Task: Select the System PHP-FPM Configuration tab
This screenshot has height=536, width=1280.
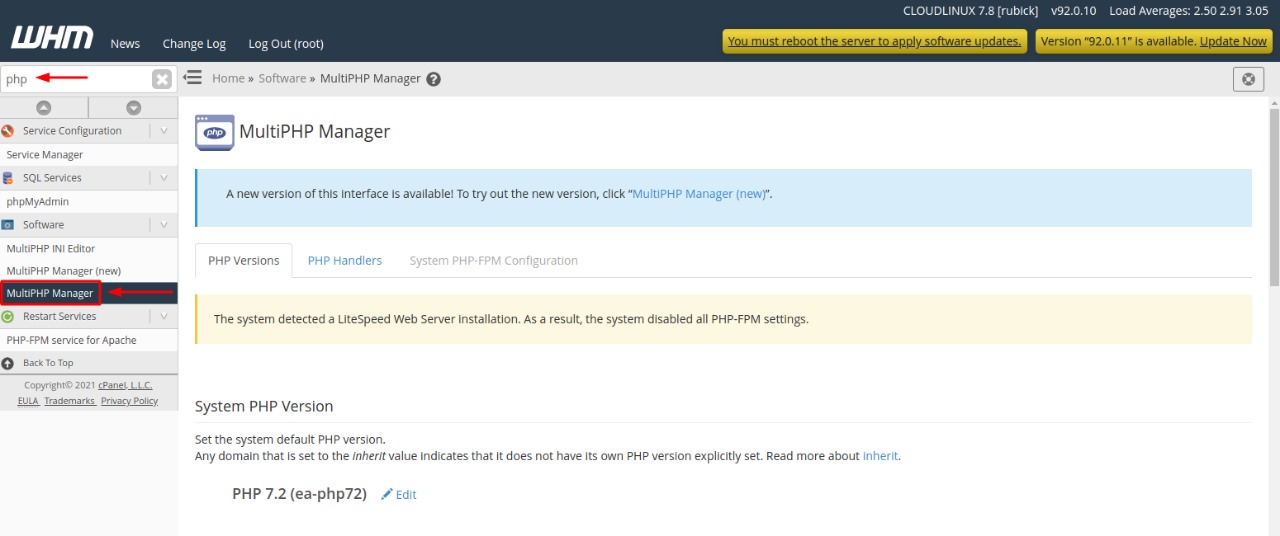Action: [494, 260]
